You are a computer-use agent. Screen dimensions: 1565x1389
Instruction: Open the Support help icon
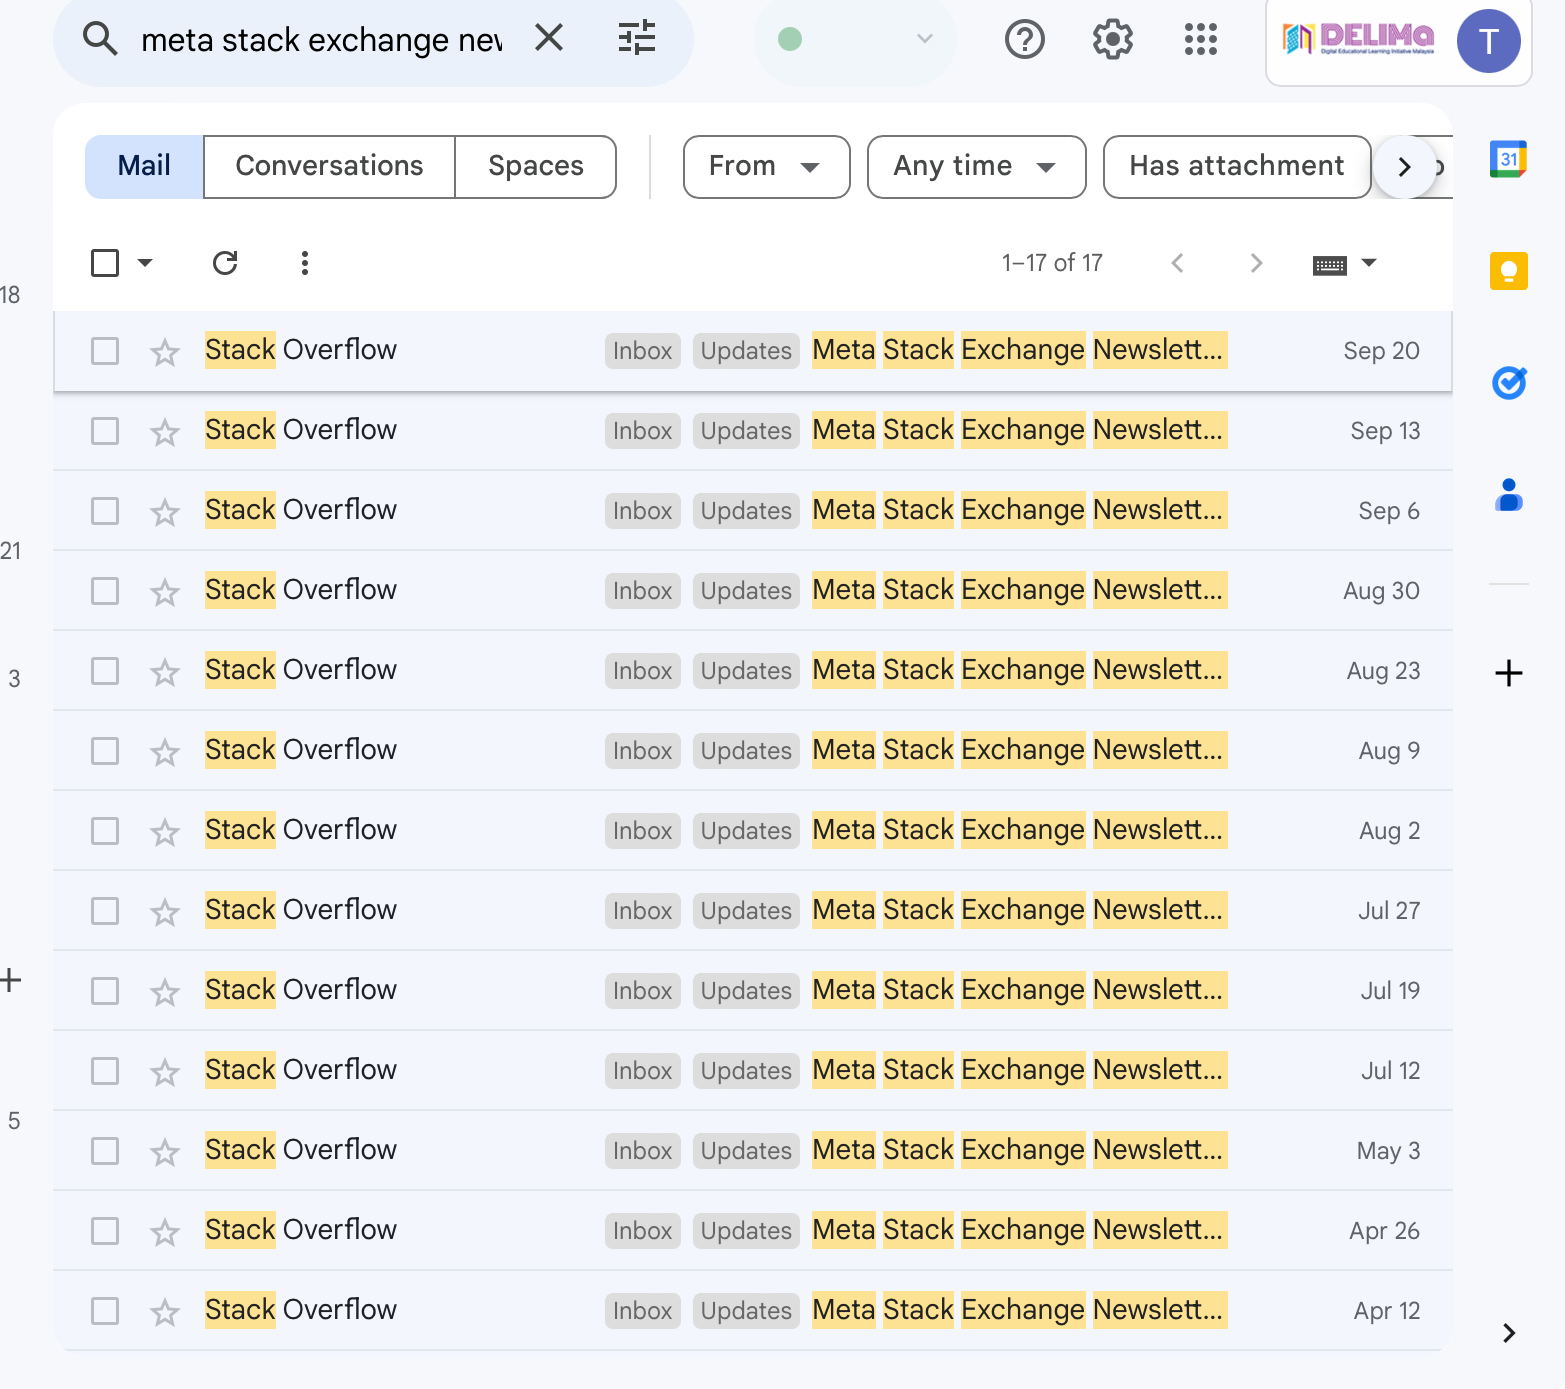1024,39
